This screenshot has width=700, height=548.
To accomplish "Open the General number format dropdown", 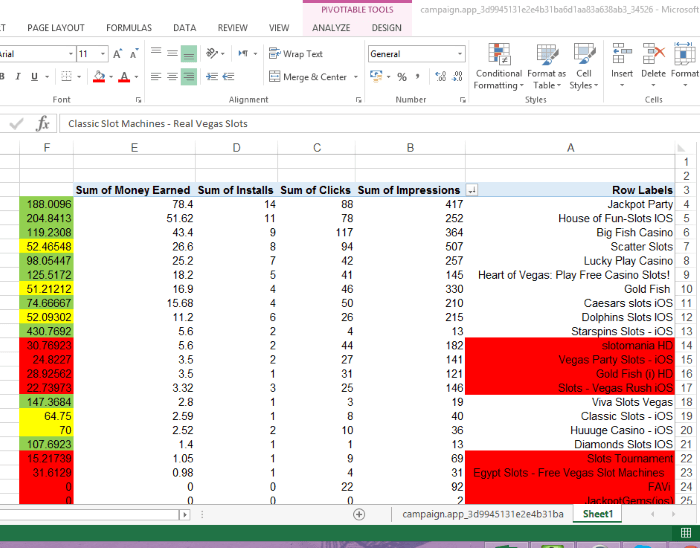I will (459, 54).
